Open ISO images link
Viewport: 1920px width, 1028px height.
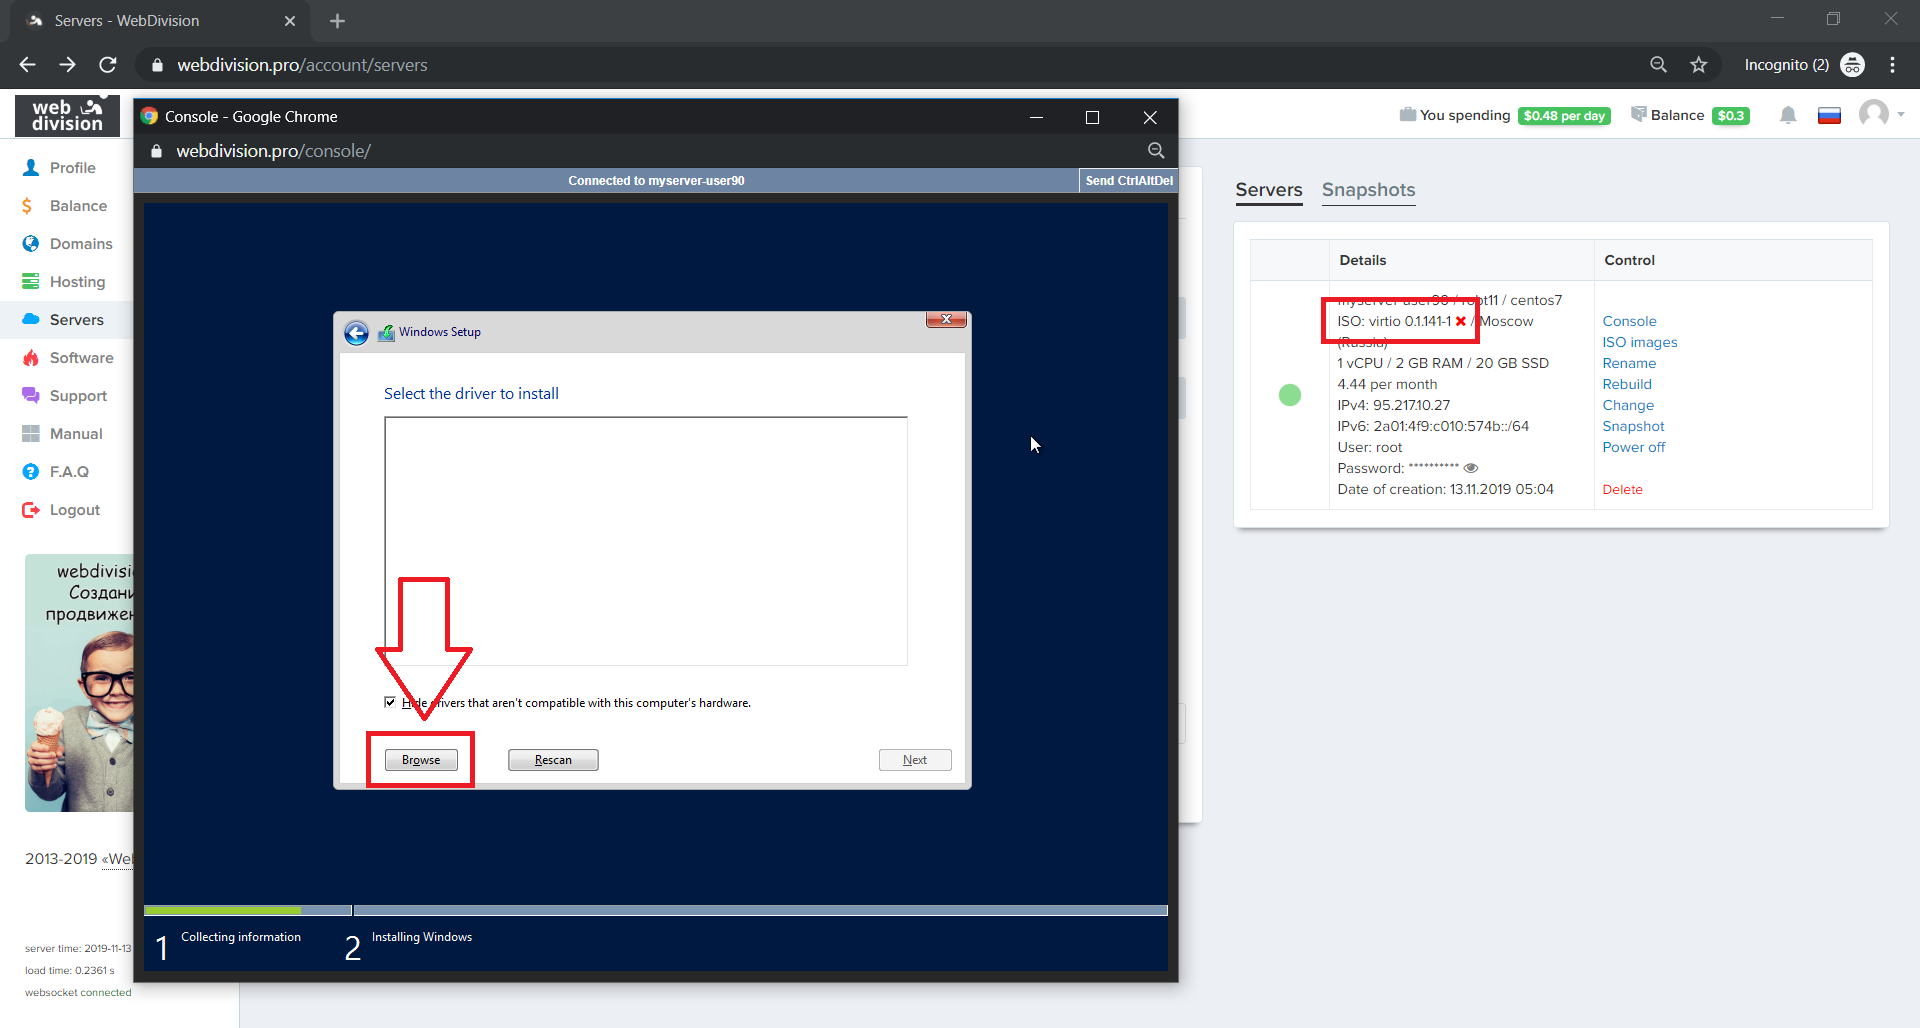point(1639,342)
